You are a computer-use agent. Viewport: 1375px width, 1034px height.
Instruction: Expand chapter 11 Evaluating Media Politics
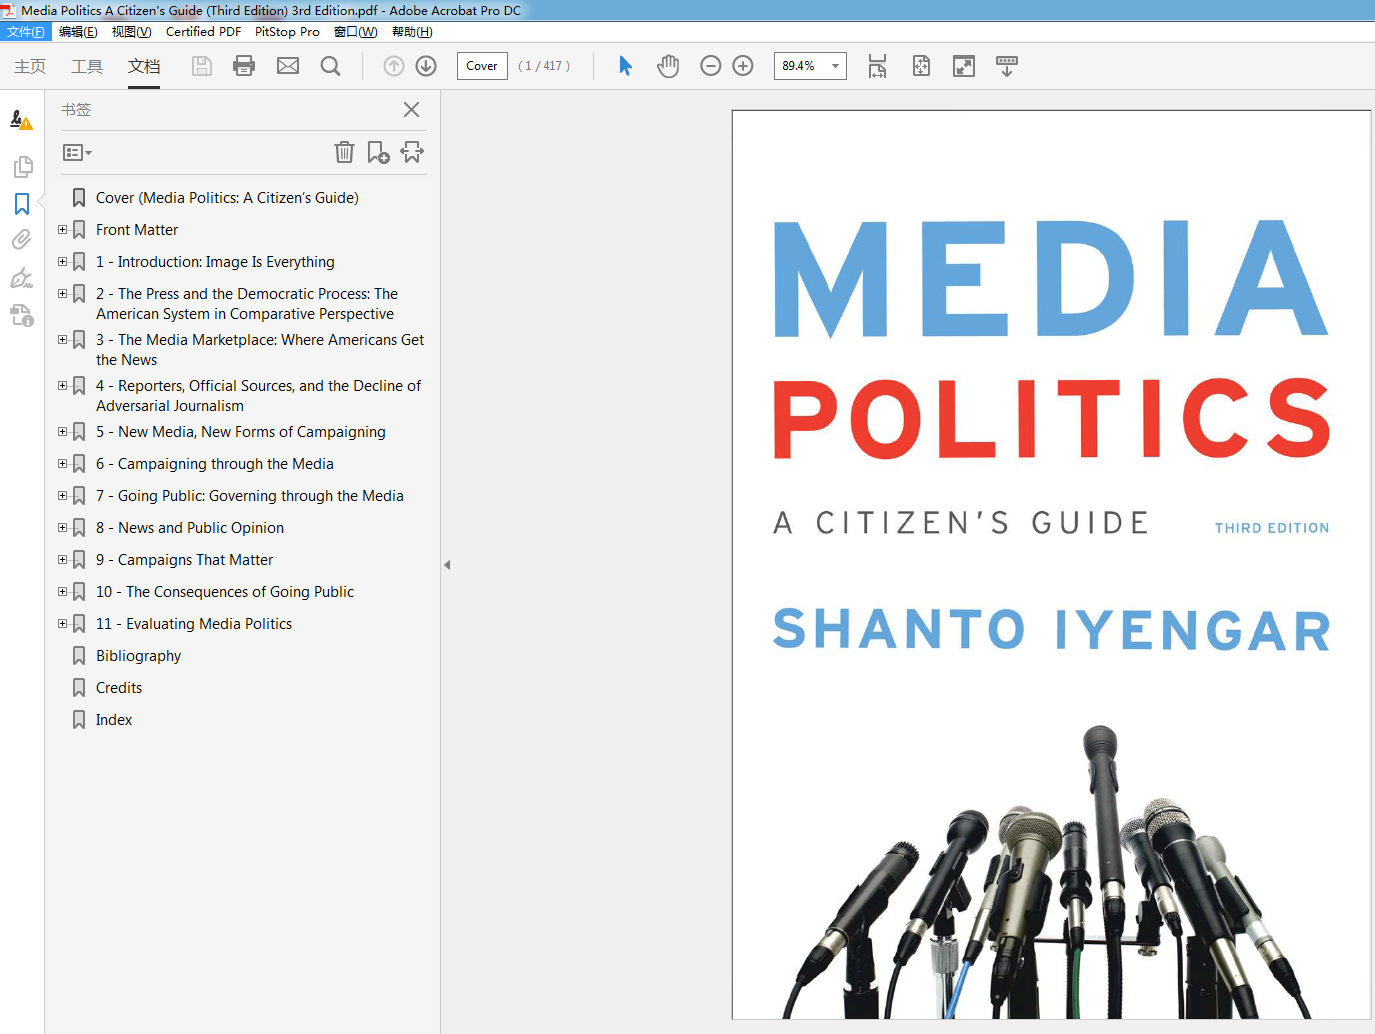click(62, 624)
